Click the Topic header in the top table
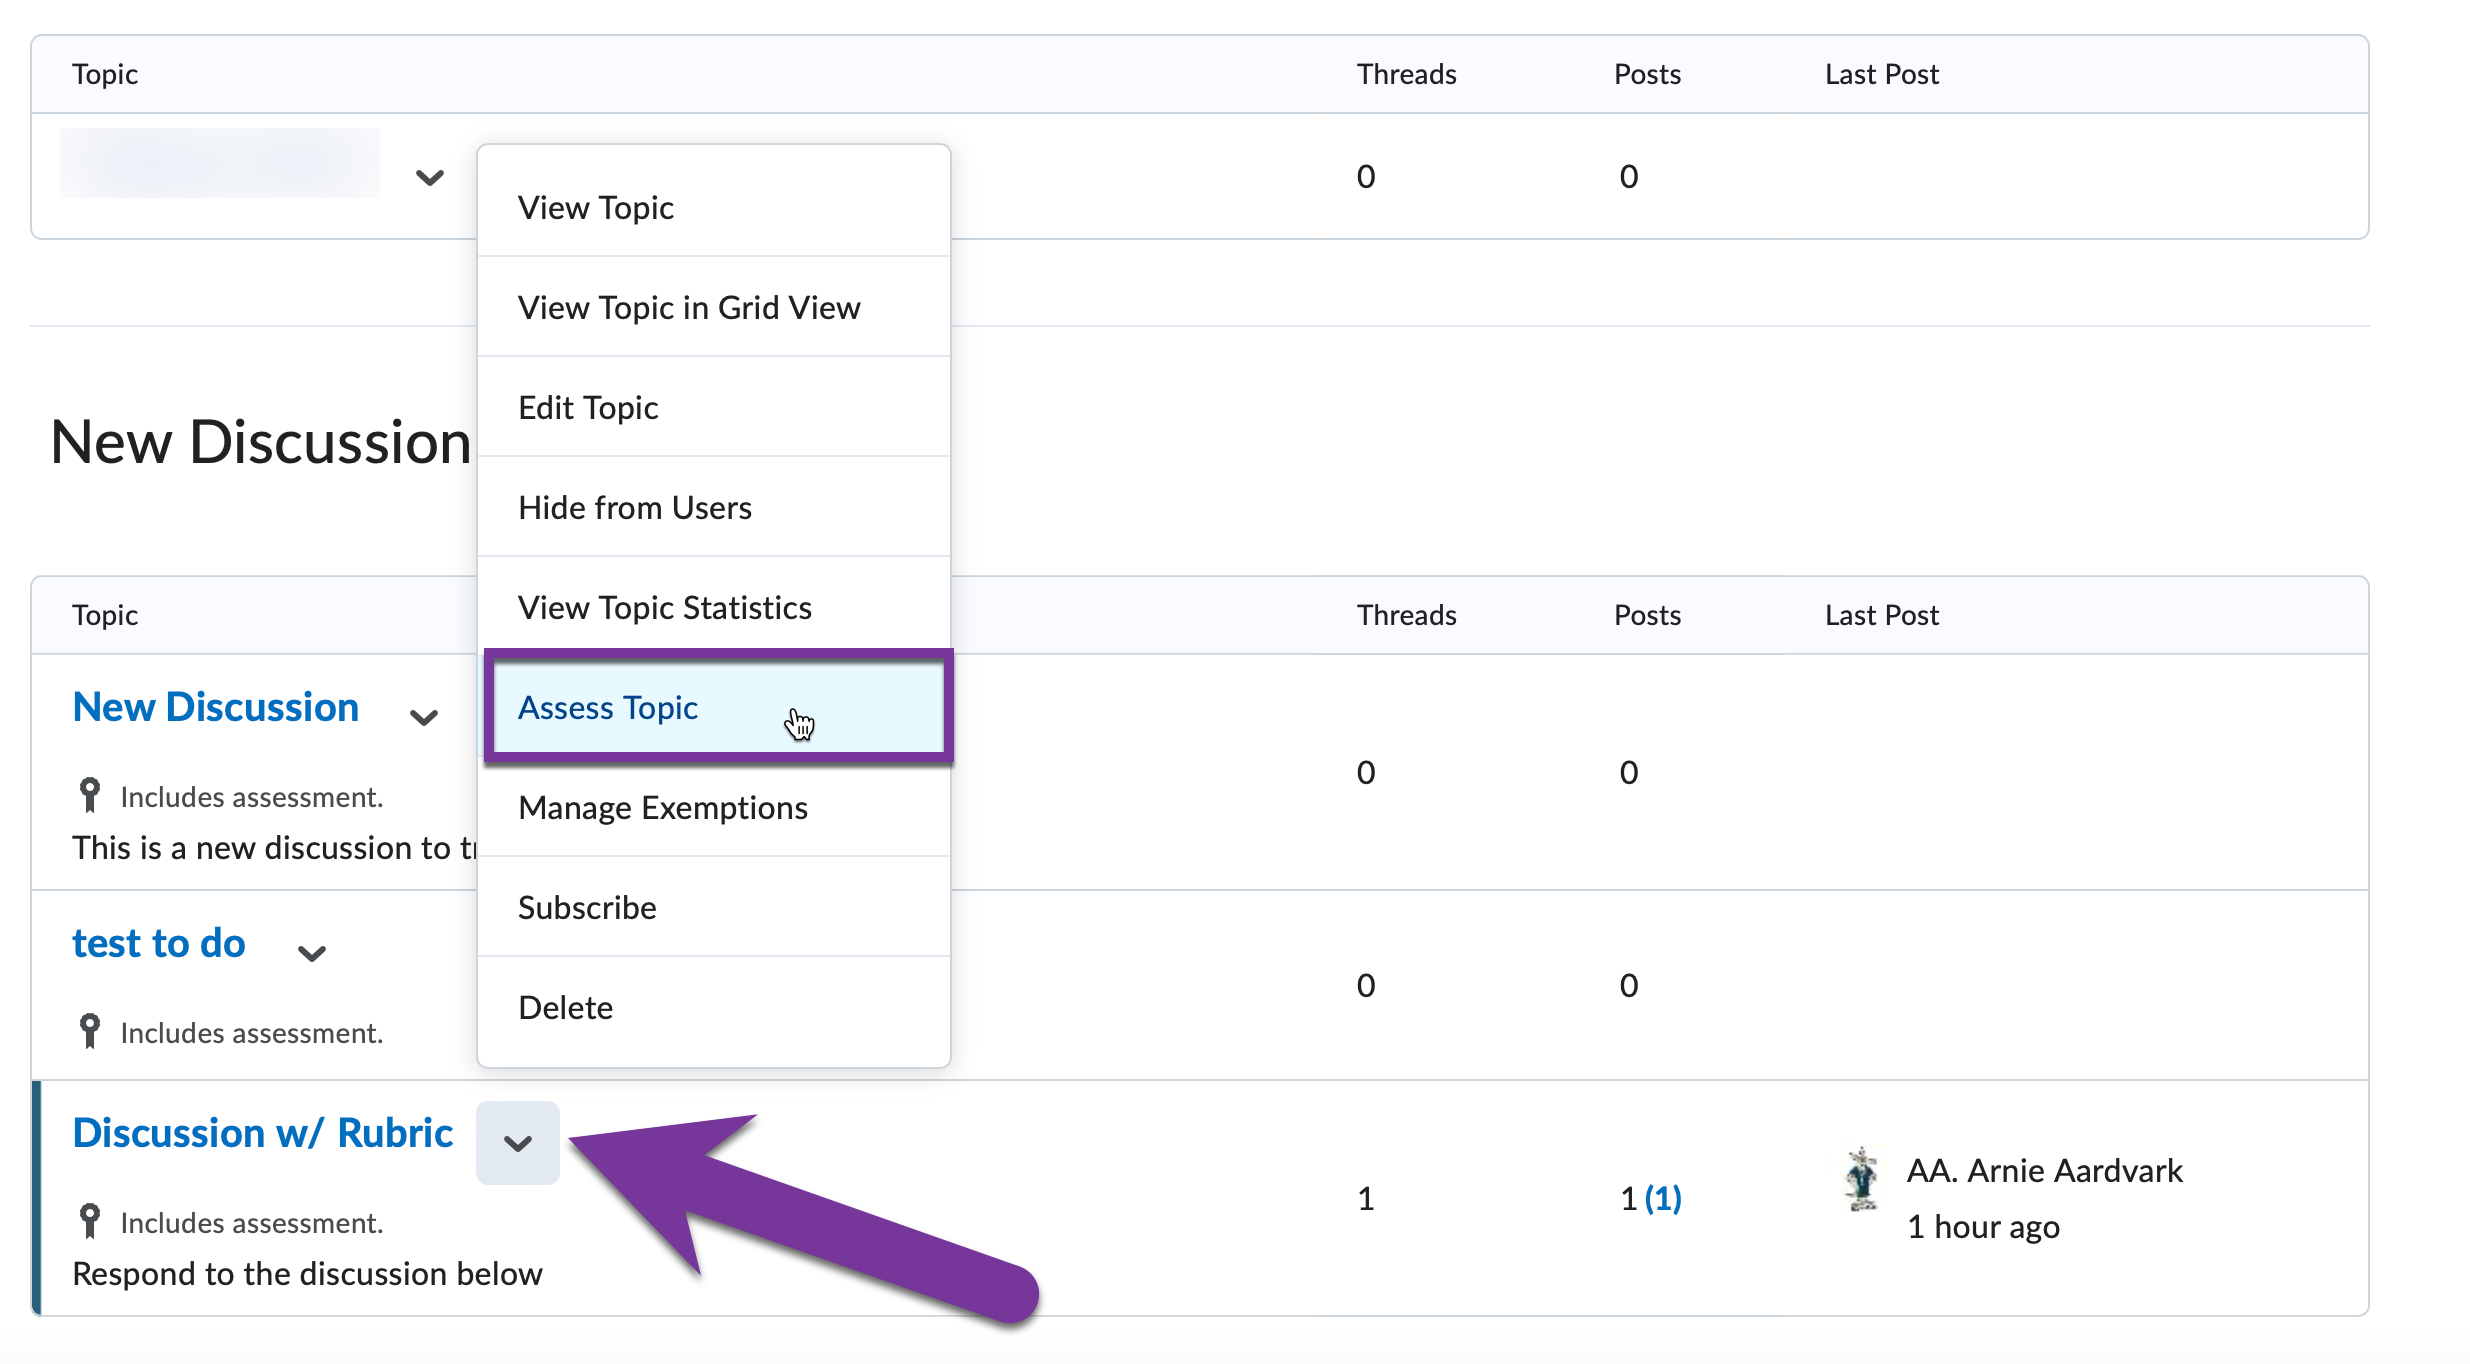The height and width of the screenshot is (1364, 2470). (105, 74)
